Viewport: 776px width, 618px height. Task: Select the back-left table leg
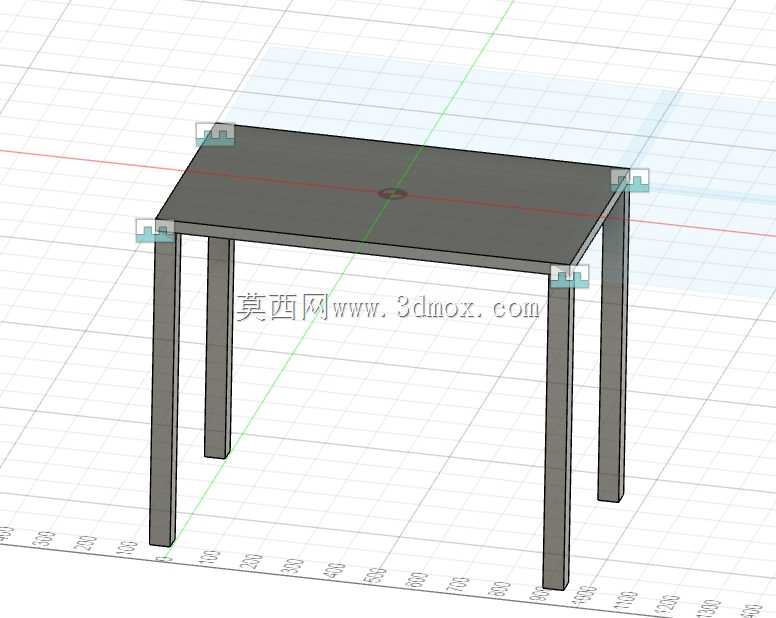tap(219, 347)
